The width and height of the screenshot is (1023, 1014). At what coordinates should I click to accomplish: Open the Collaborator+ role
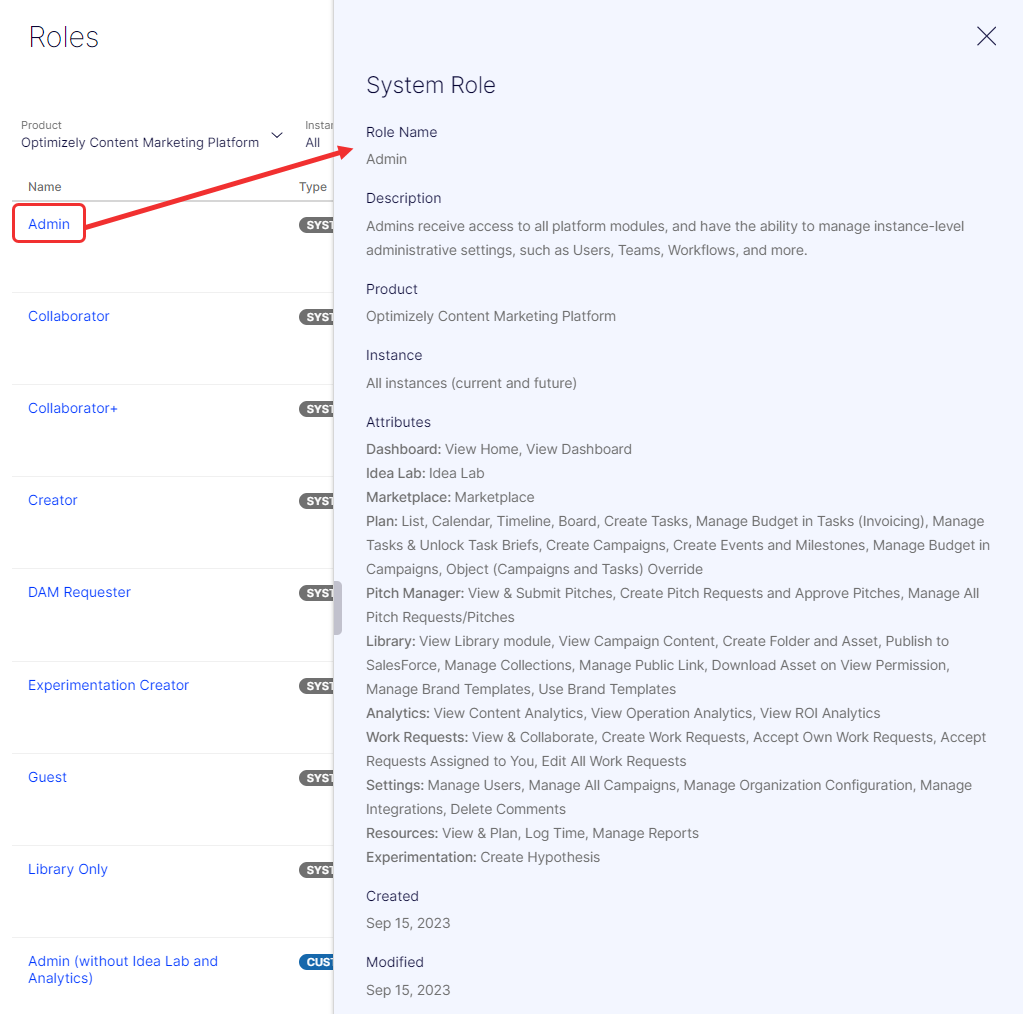pos(73,408)
